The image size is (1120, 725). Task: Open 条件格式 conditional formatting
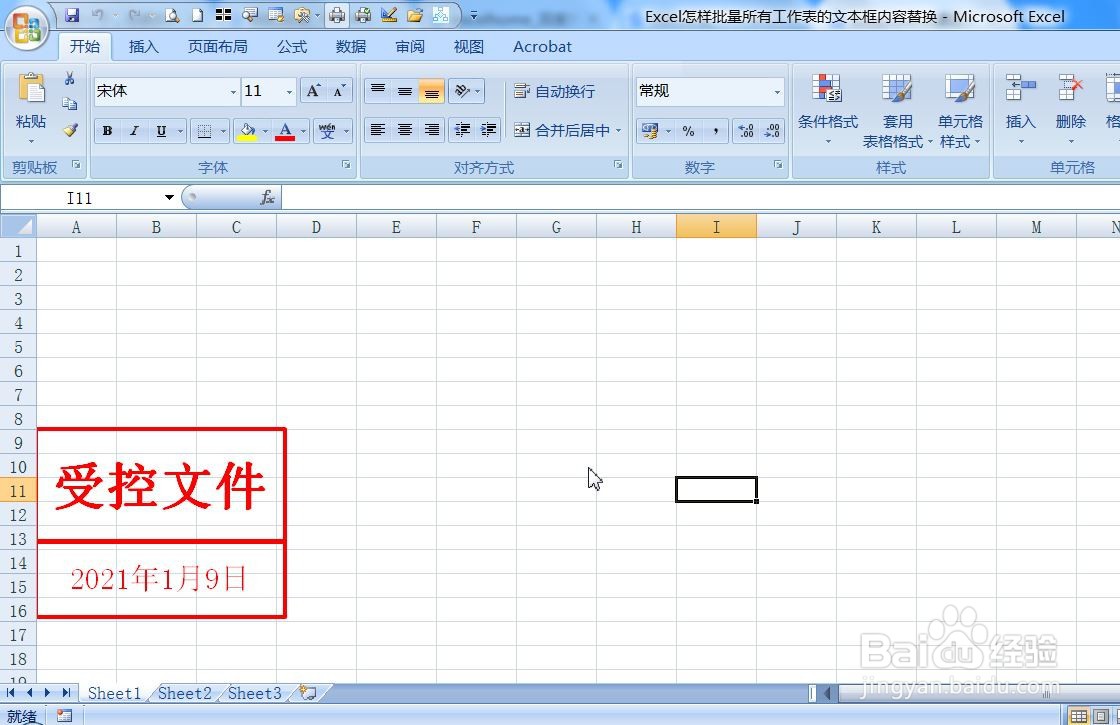click(828, 109)
